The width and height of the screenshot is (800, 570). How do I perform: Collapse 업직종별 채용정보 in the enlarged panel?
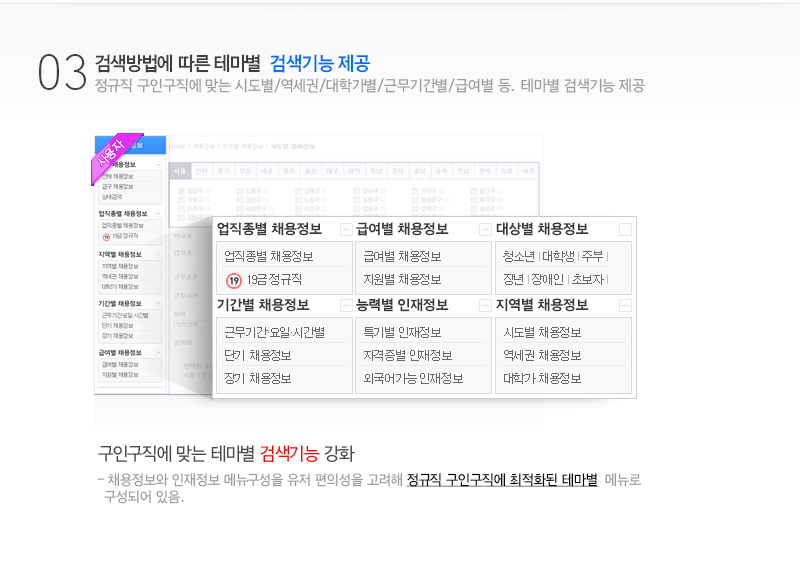click(346, 230)
